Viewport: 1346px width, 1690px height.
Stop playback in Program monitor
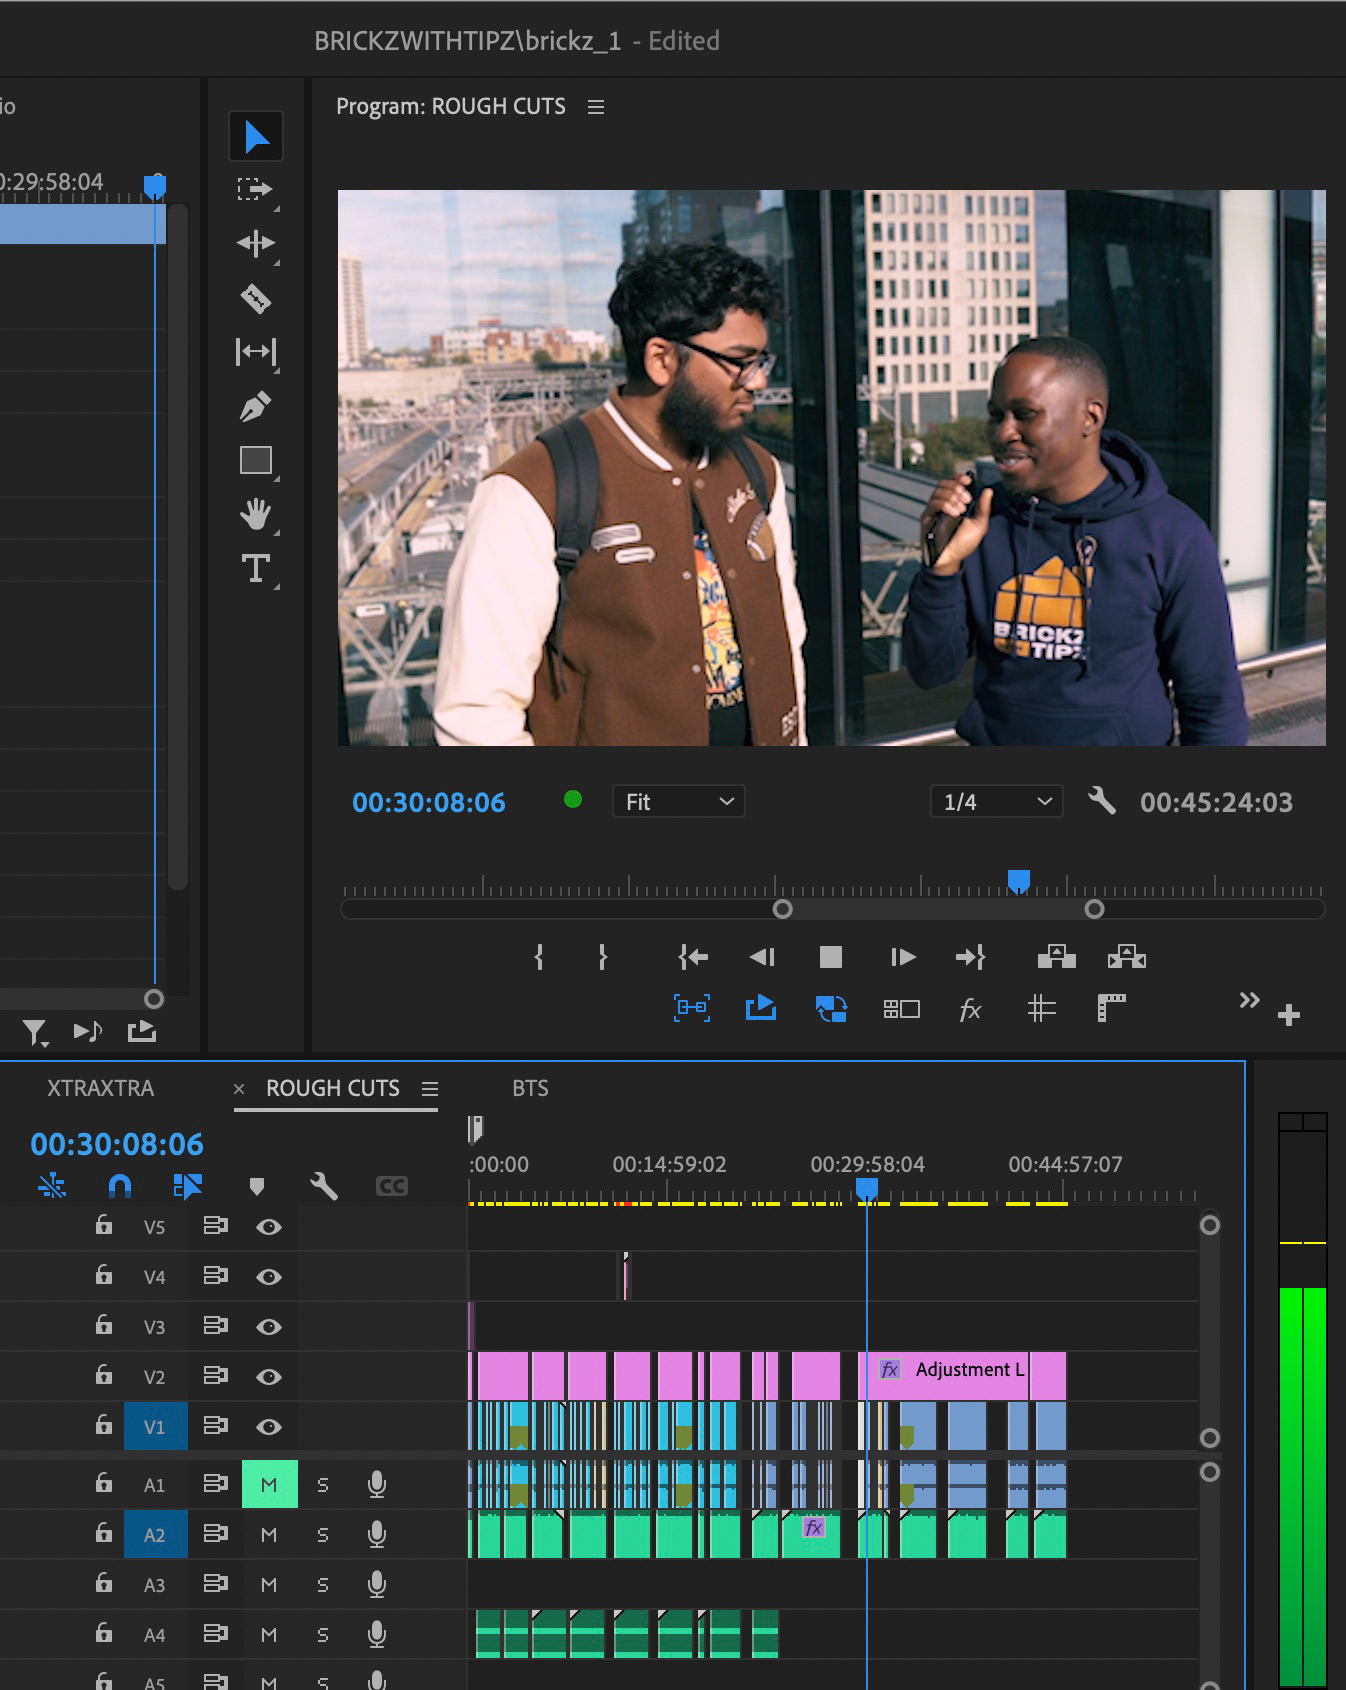click(x=830, y=958)
